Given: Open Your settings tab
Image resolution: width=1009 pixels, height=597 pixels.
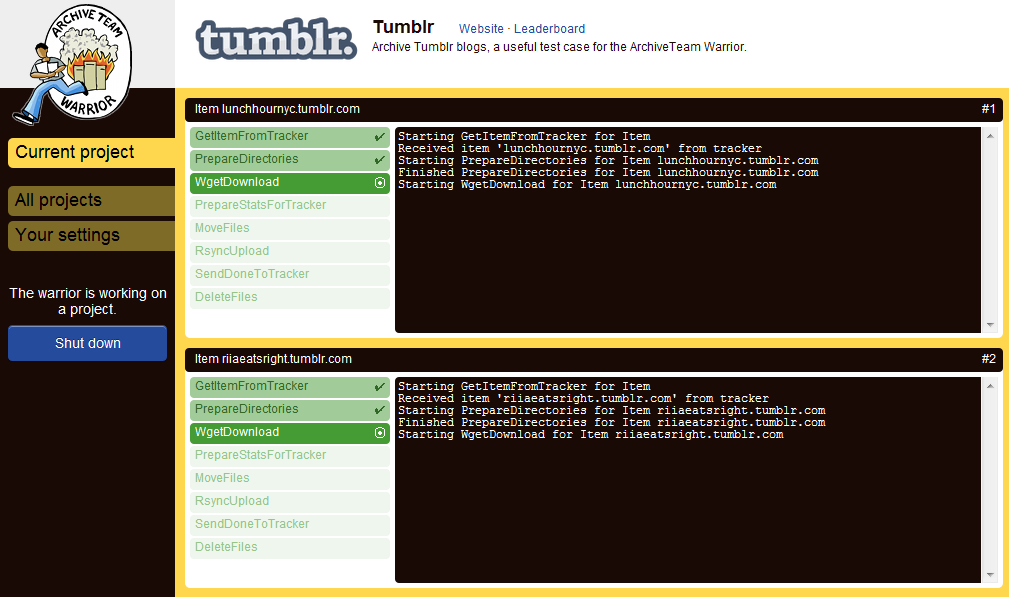Looking at the screenshot, I should pyautogui.click(x=91, y=235).
